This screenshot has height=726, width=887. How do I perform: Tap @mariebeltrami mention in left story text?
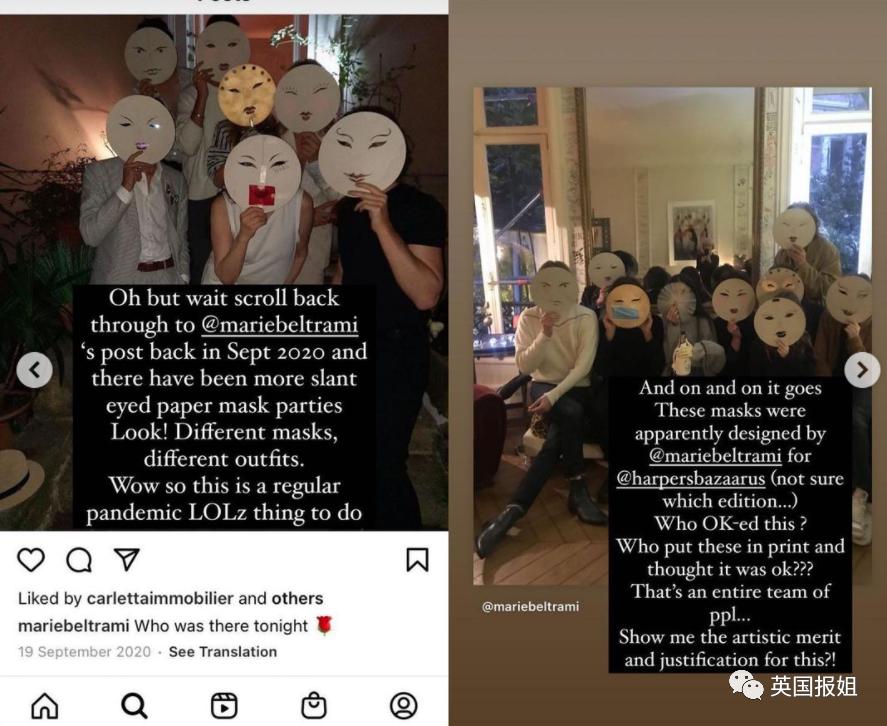[279, 325]
